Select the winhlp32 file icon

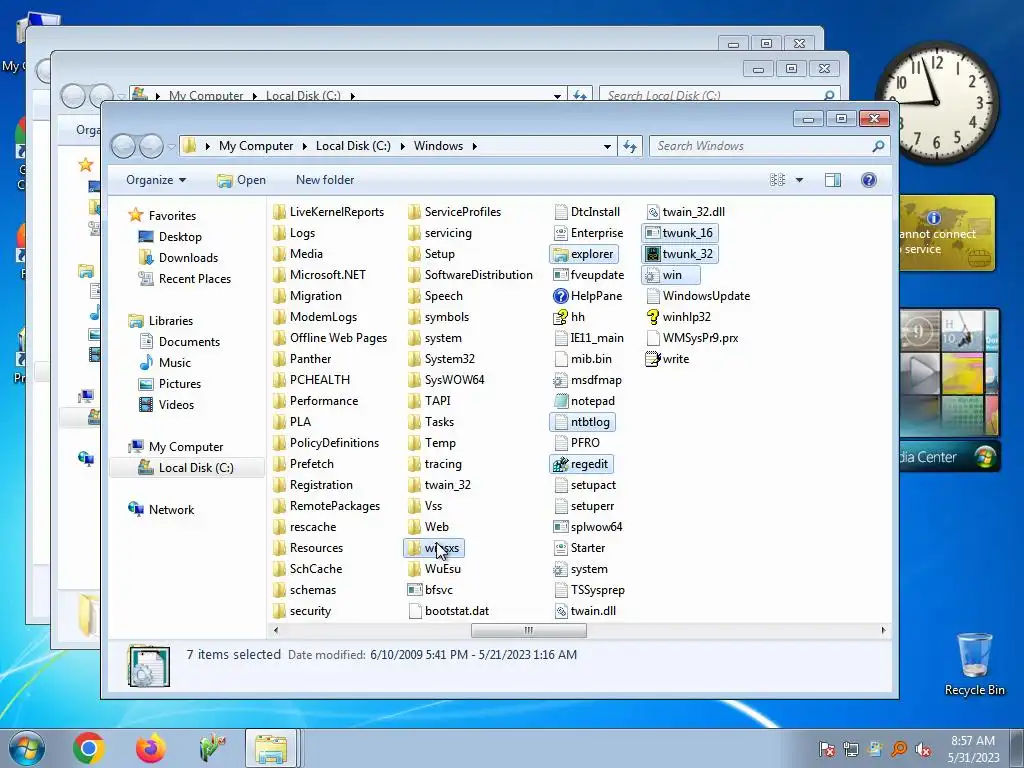[x=652, y=317]
